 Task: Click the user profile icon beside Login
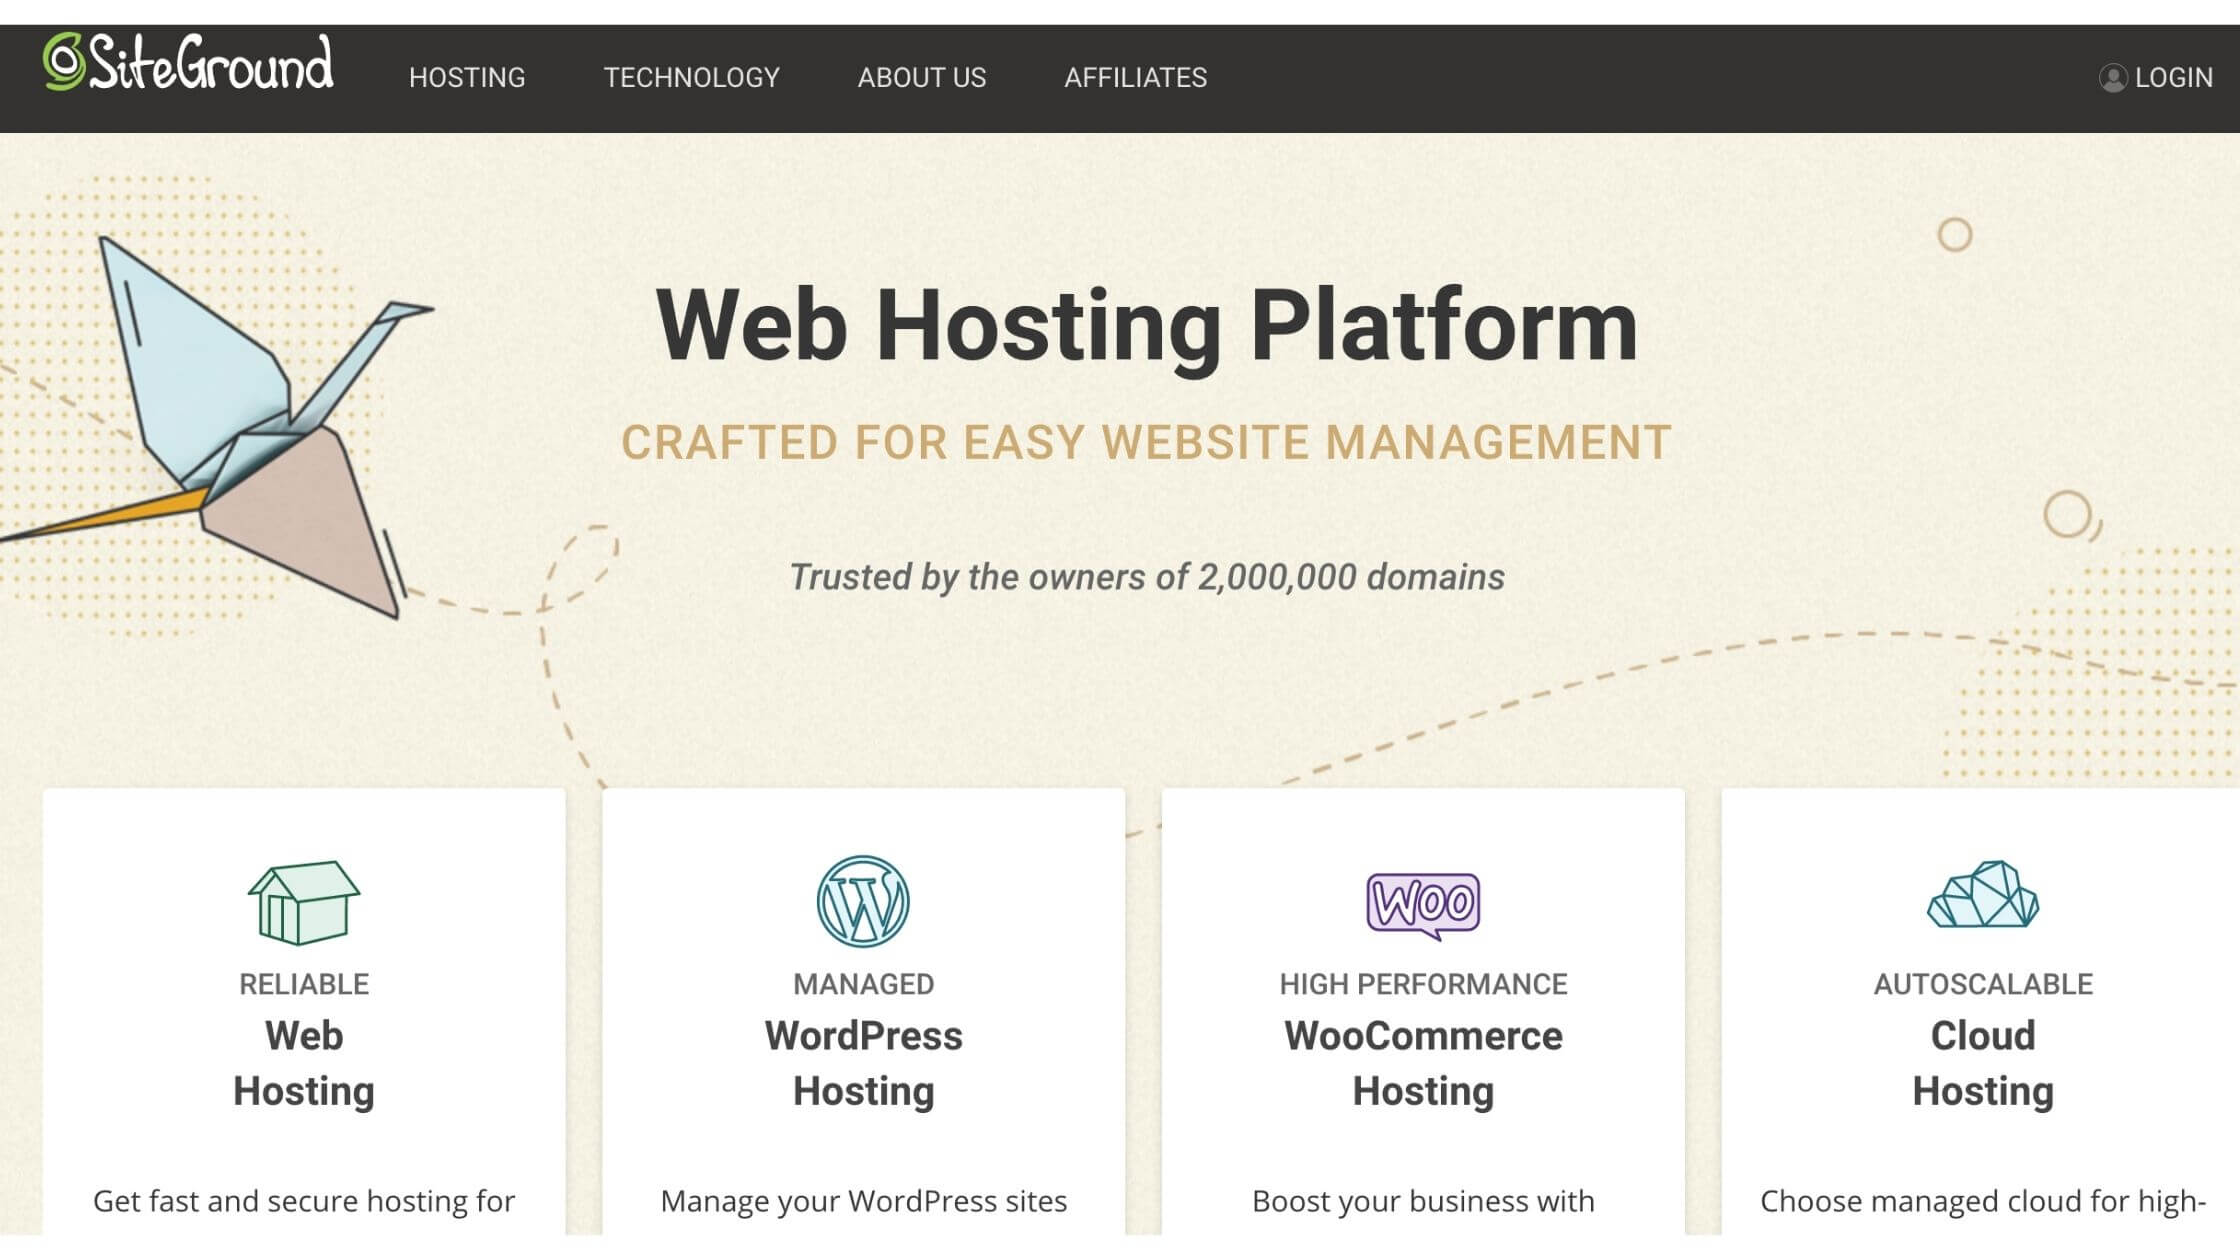click(x=2112, y=78)
